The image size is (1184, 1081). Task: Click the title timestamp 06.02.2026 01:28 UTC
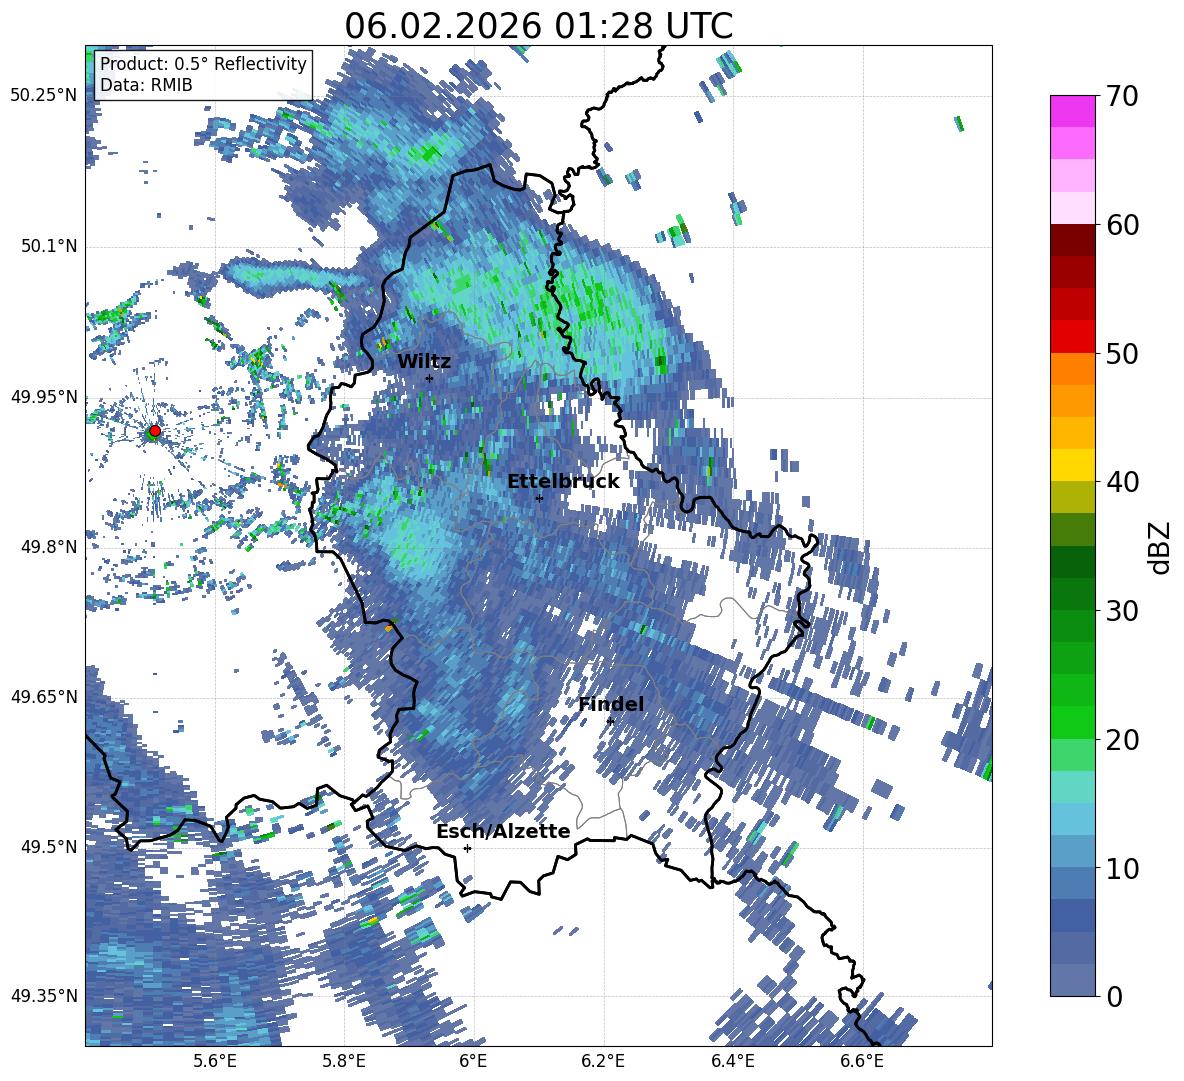(538, 26)
